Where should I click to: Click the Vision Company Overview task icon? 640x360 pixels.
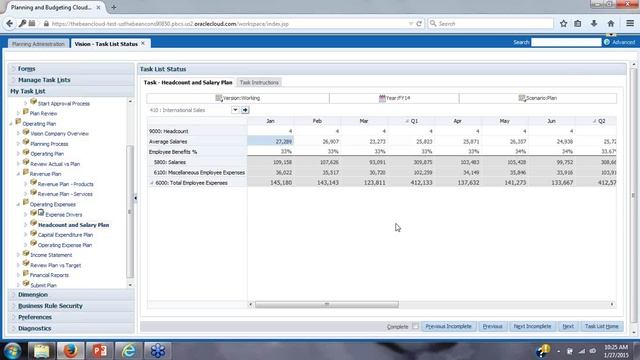coord(26,132)
